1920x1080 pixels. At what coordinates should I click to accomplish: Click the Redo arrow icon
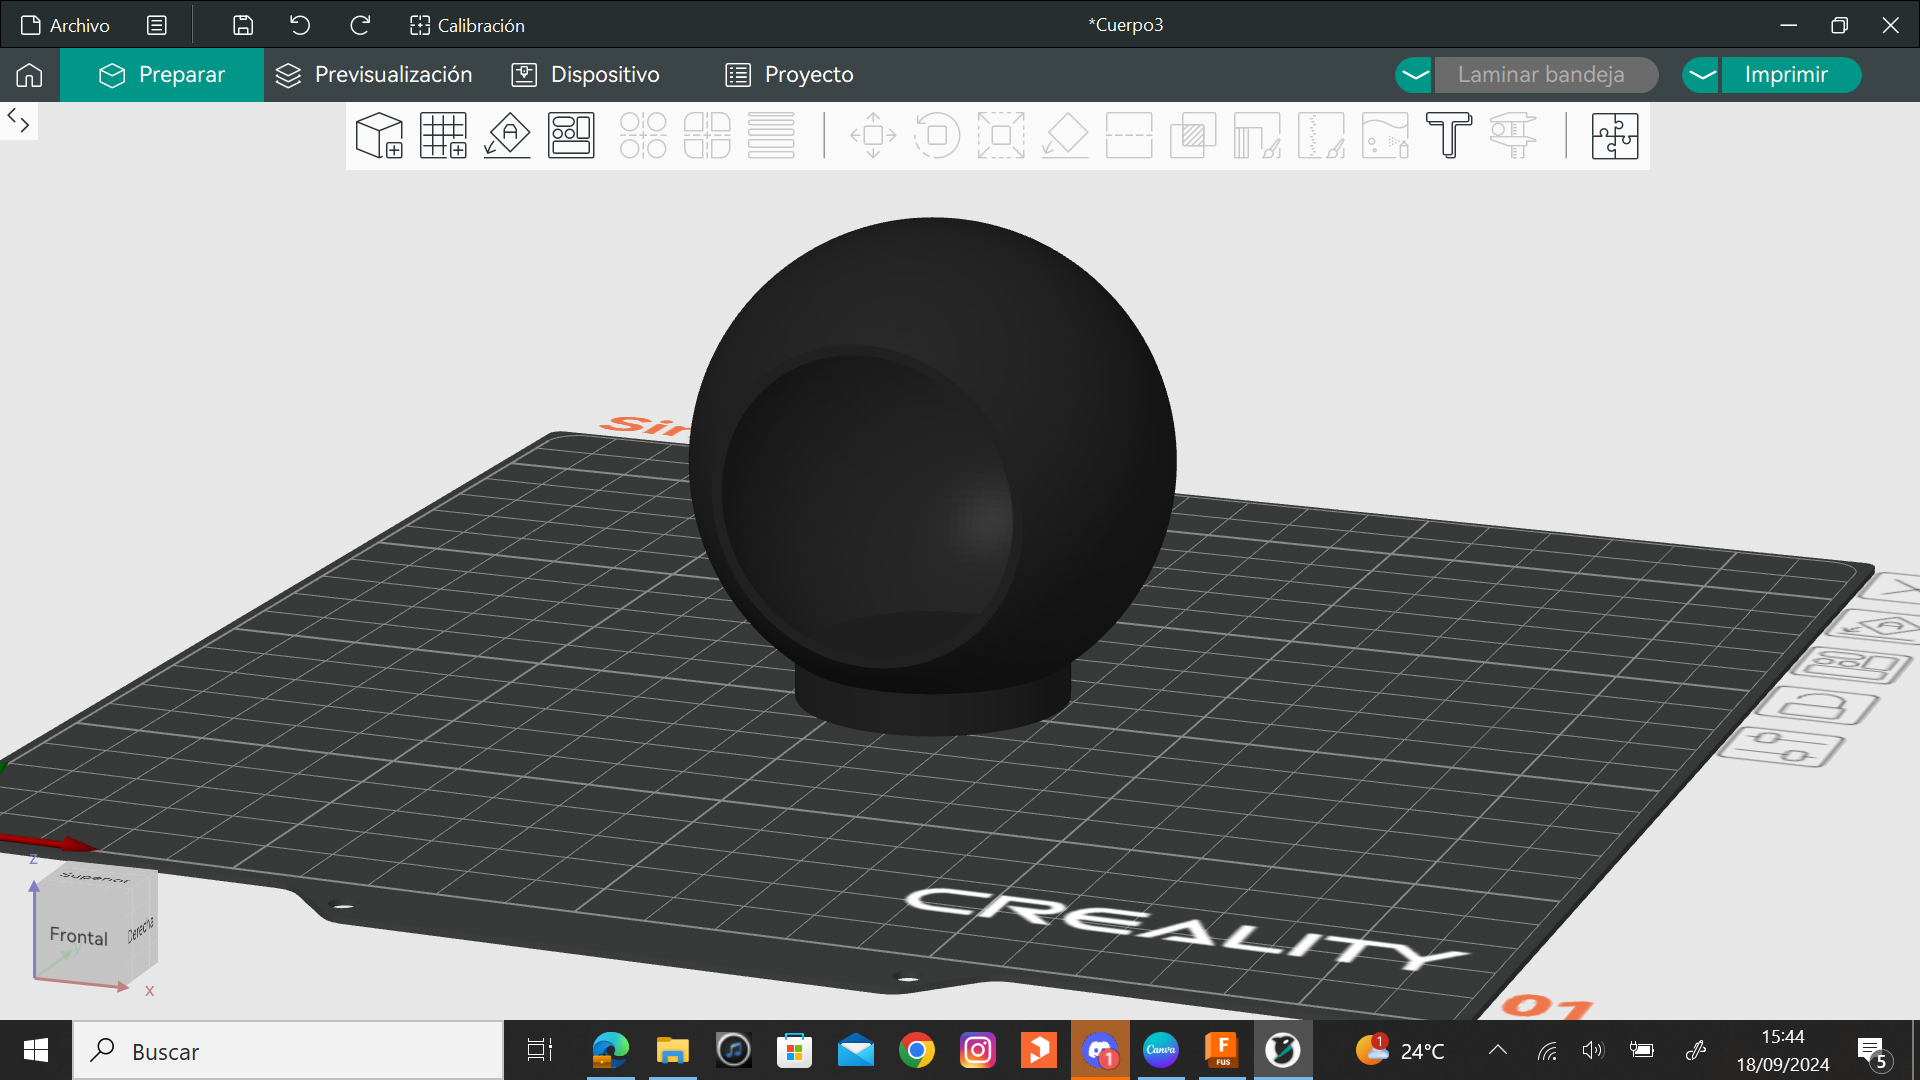click(x=360, y=25)
